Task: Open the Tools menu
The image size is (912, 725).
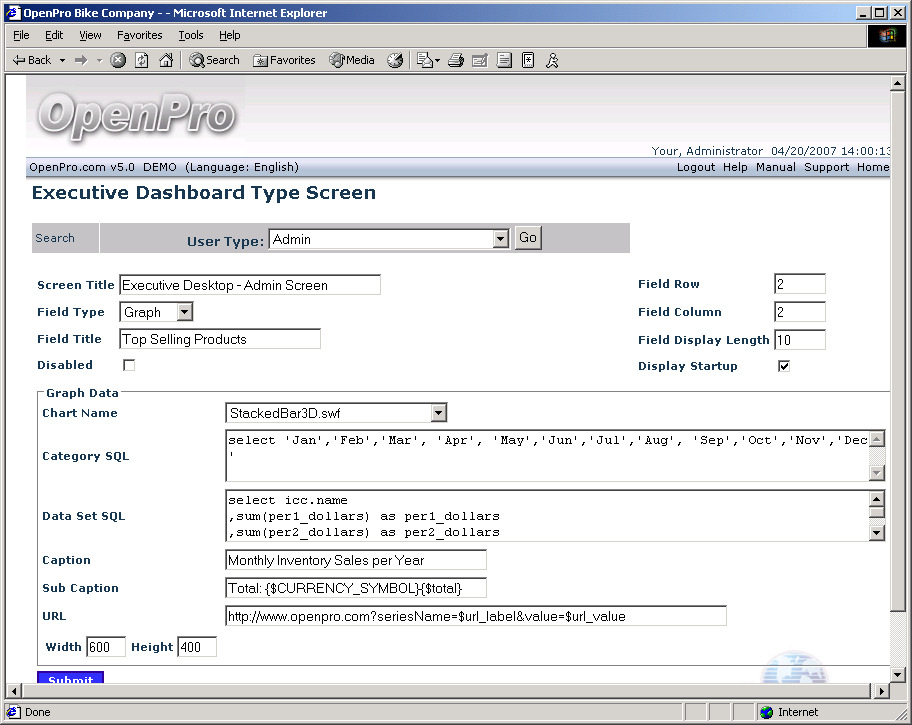Action: click(x=190, y=35)
